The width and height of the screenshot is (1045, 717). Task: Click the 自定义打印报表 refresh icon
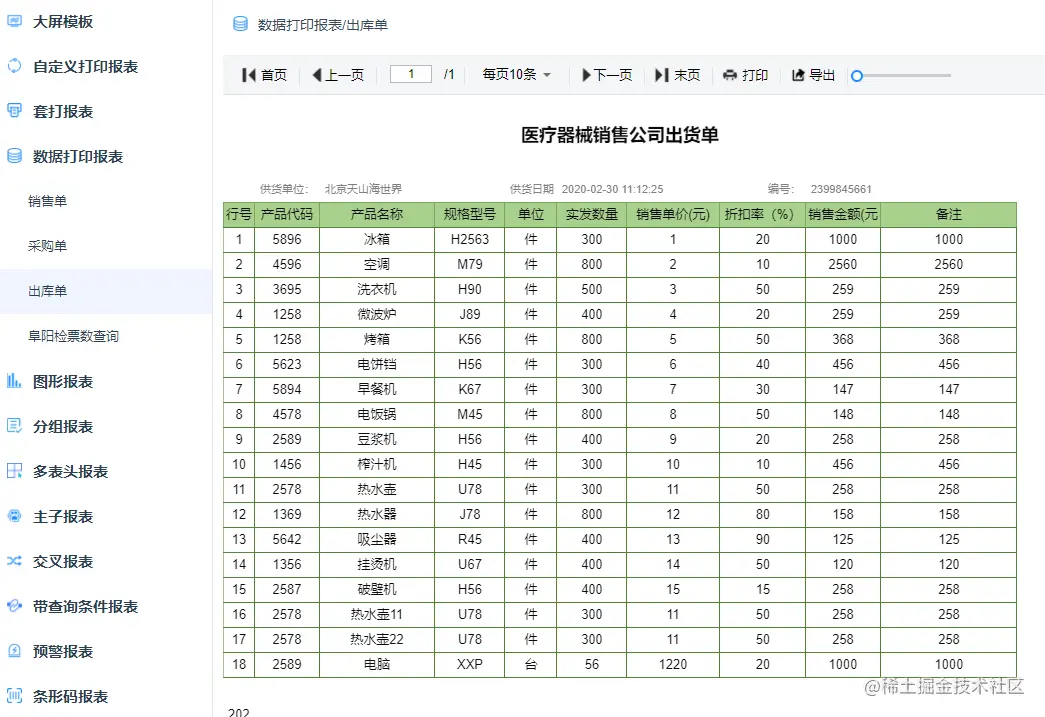click(x=14, y=66)
